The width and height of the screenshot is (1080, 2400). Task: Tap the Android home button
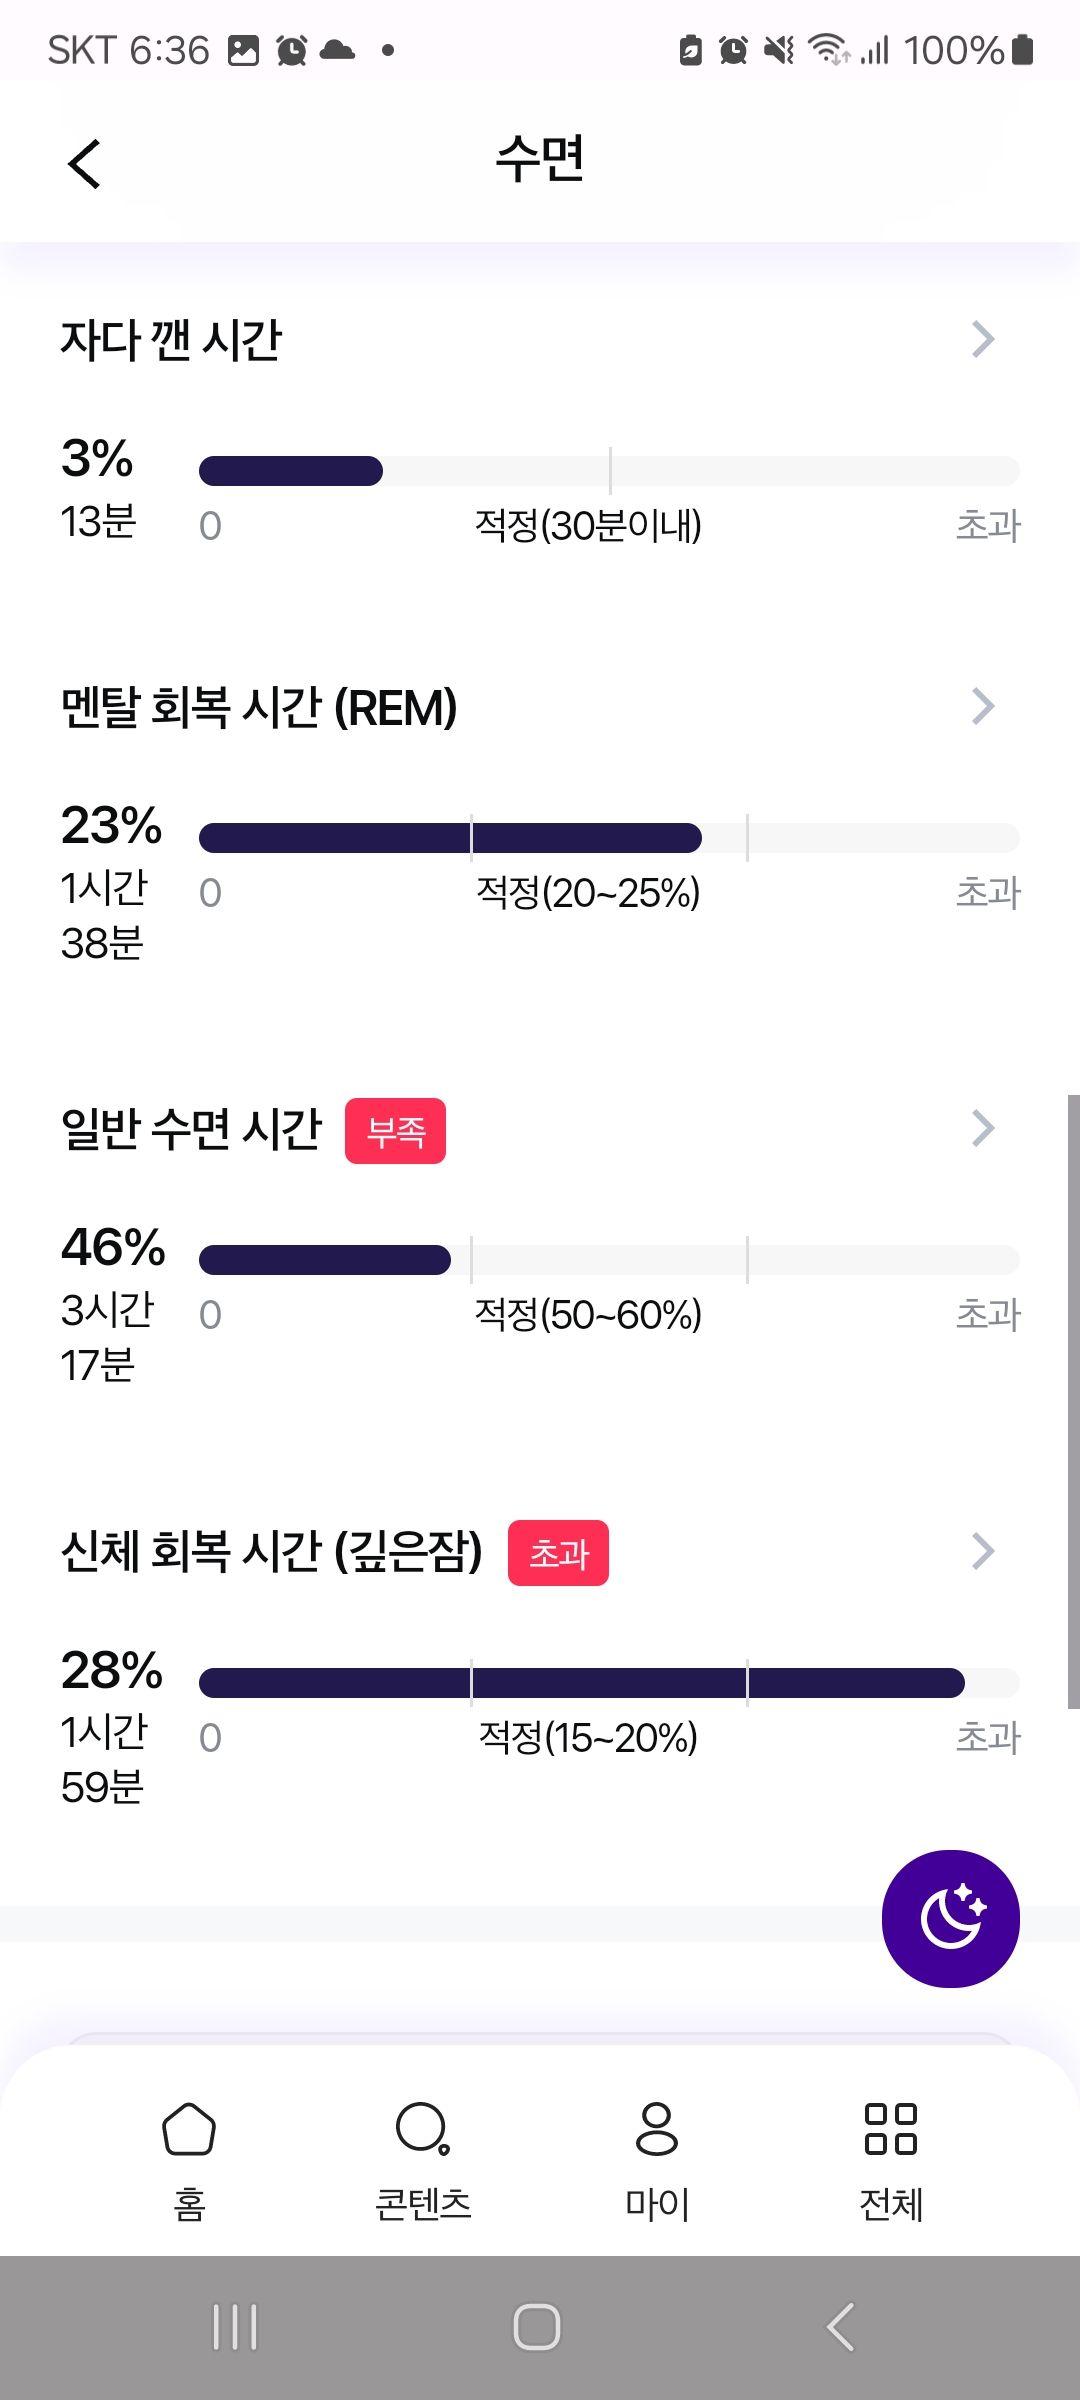pyautogui.click(x=537, y=2327)
